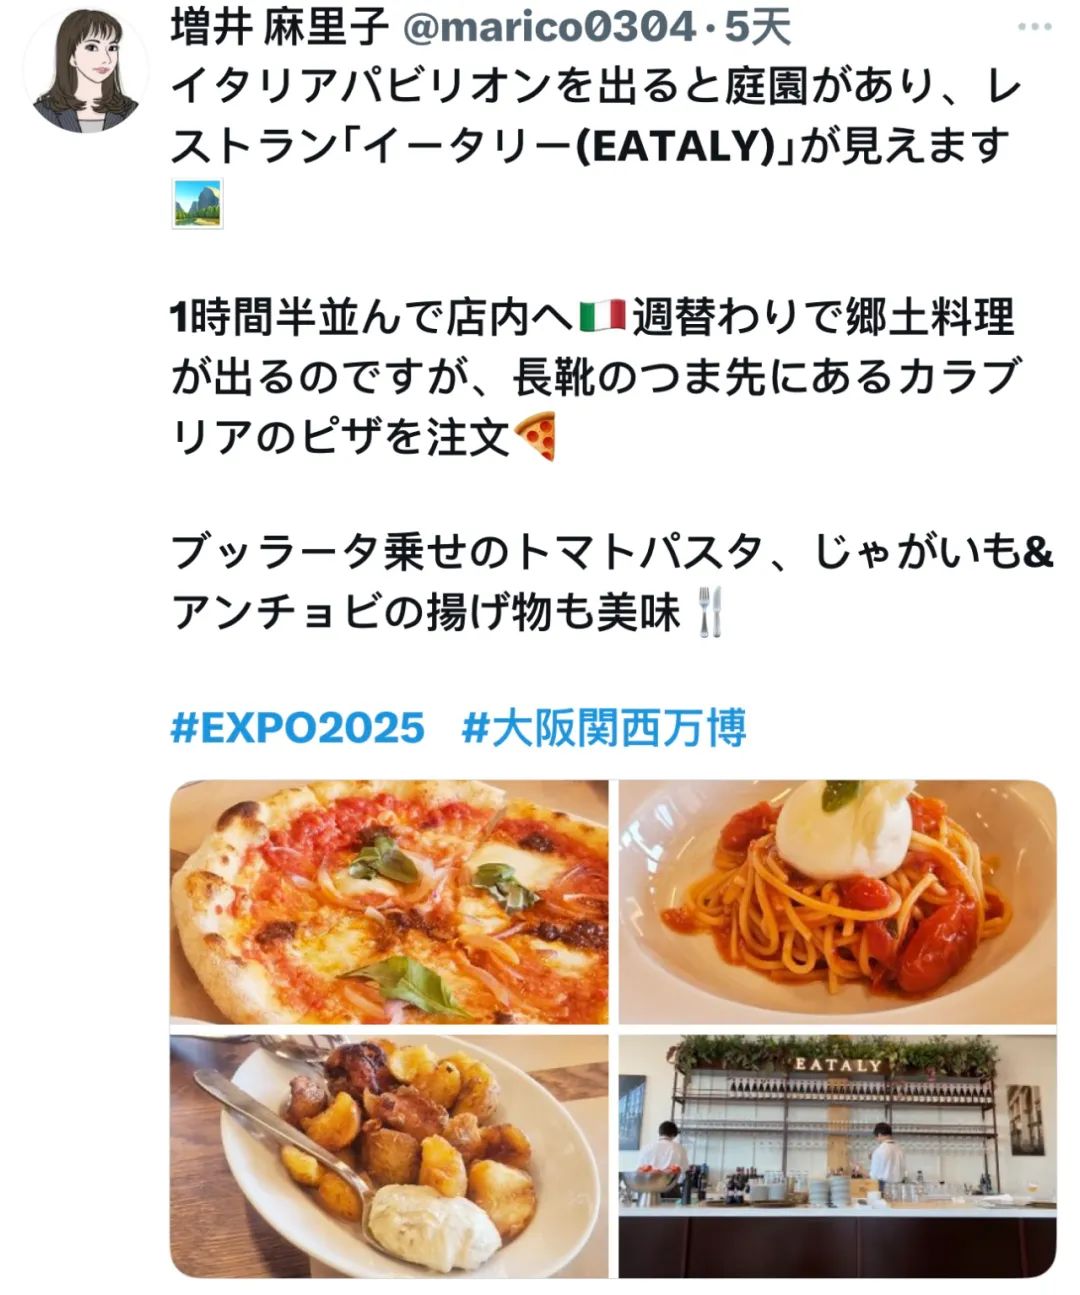Click the pizza slice emoji after 注文
The image size is (1080, 1295).
[534, 435]
